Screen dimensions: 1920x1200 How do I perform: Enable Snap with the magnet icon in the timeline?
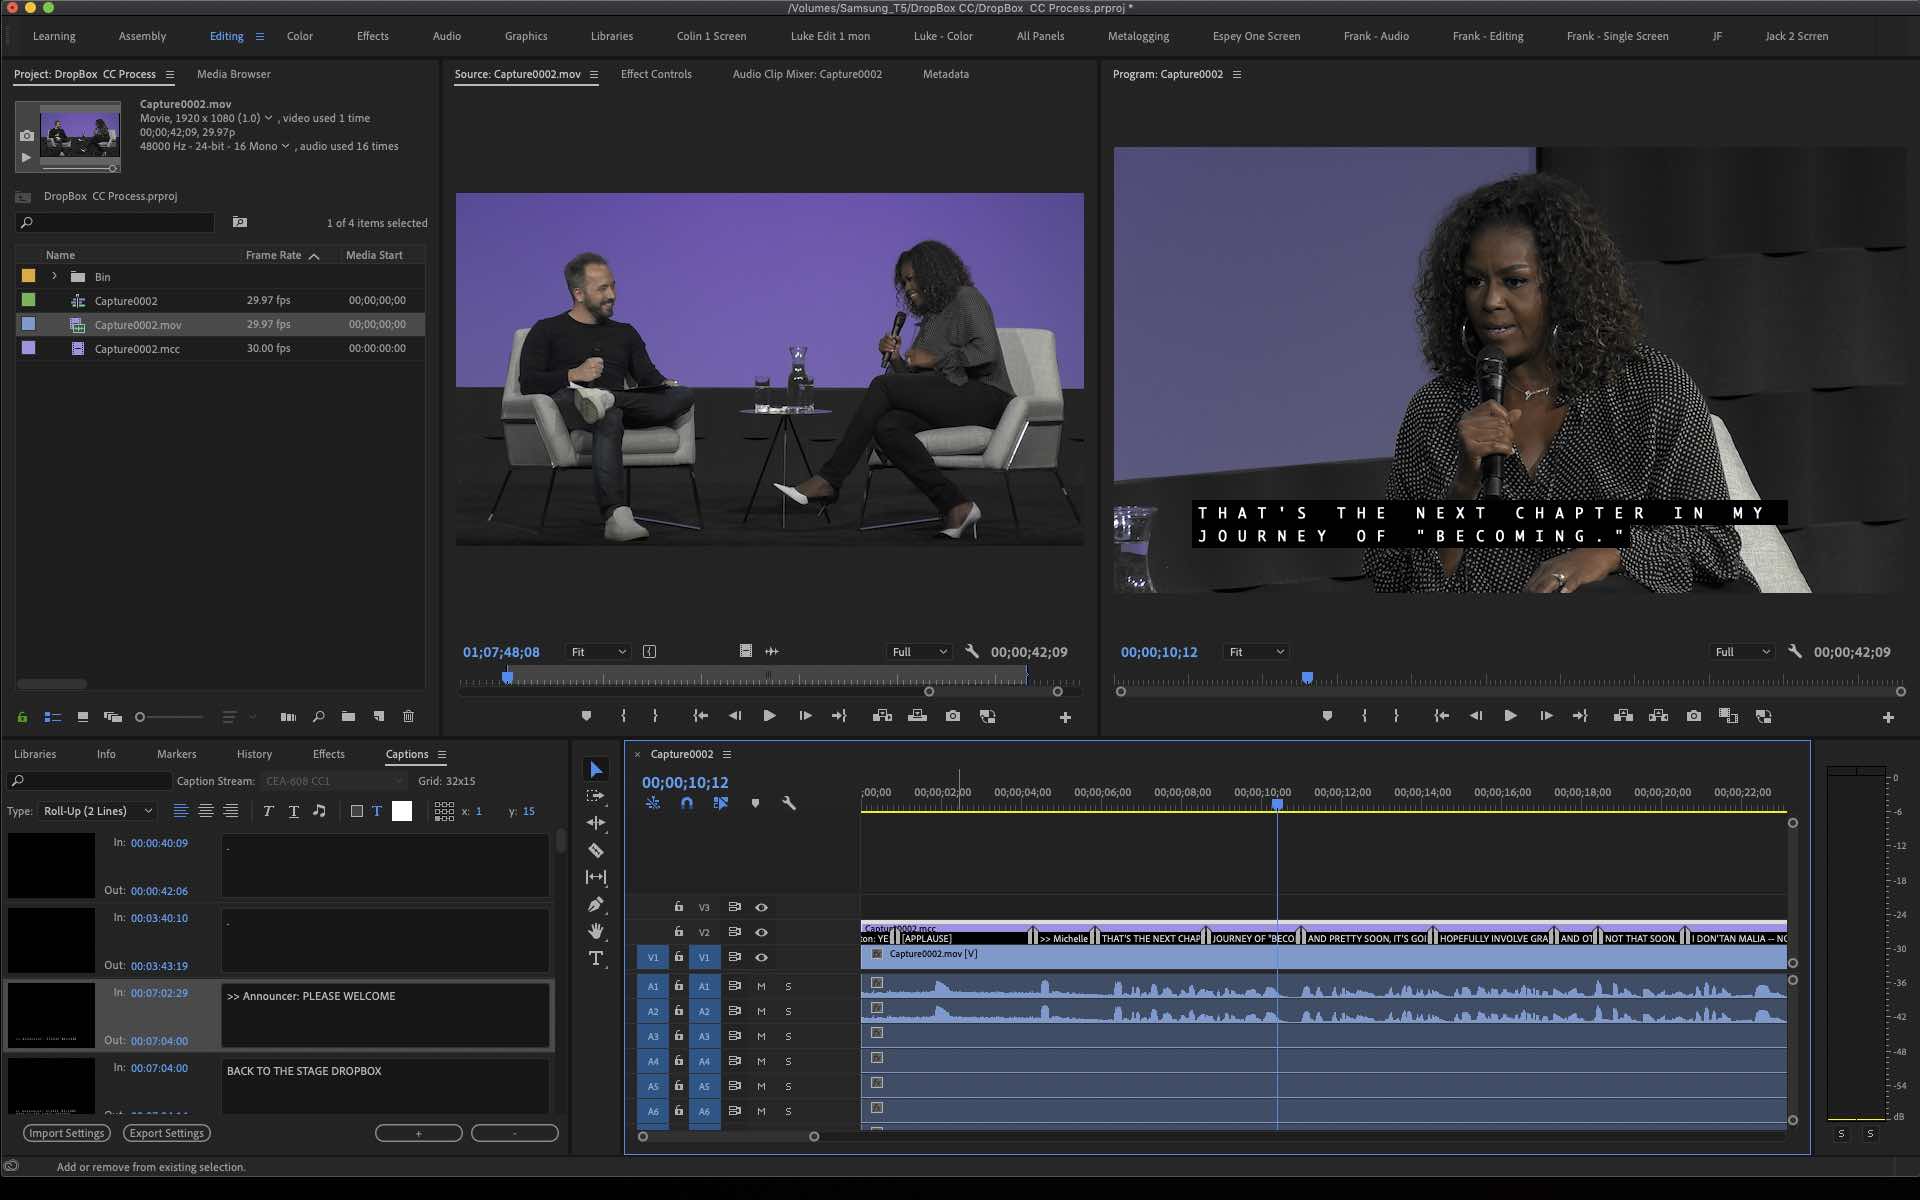point(687,803)
